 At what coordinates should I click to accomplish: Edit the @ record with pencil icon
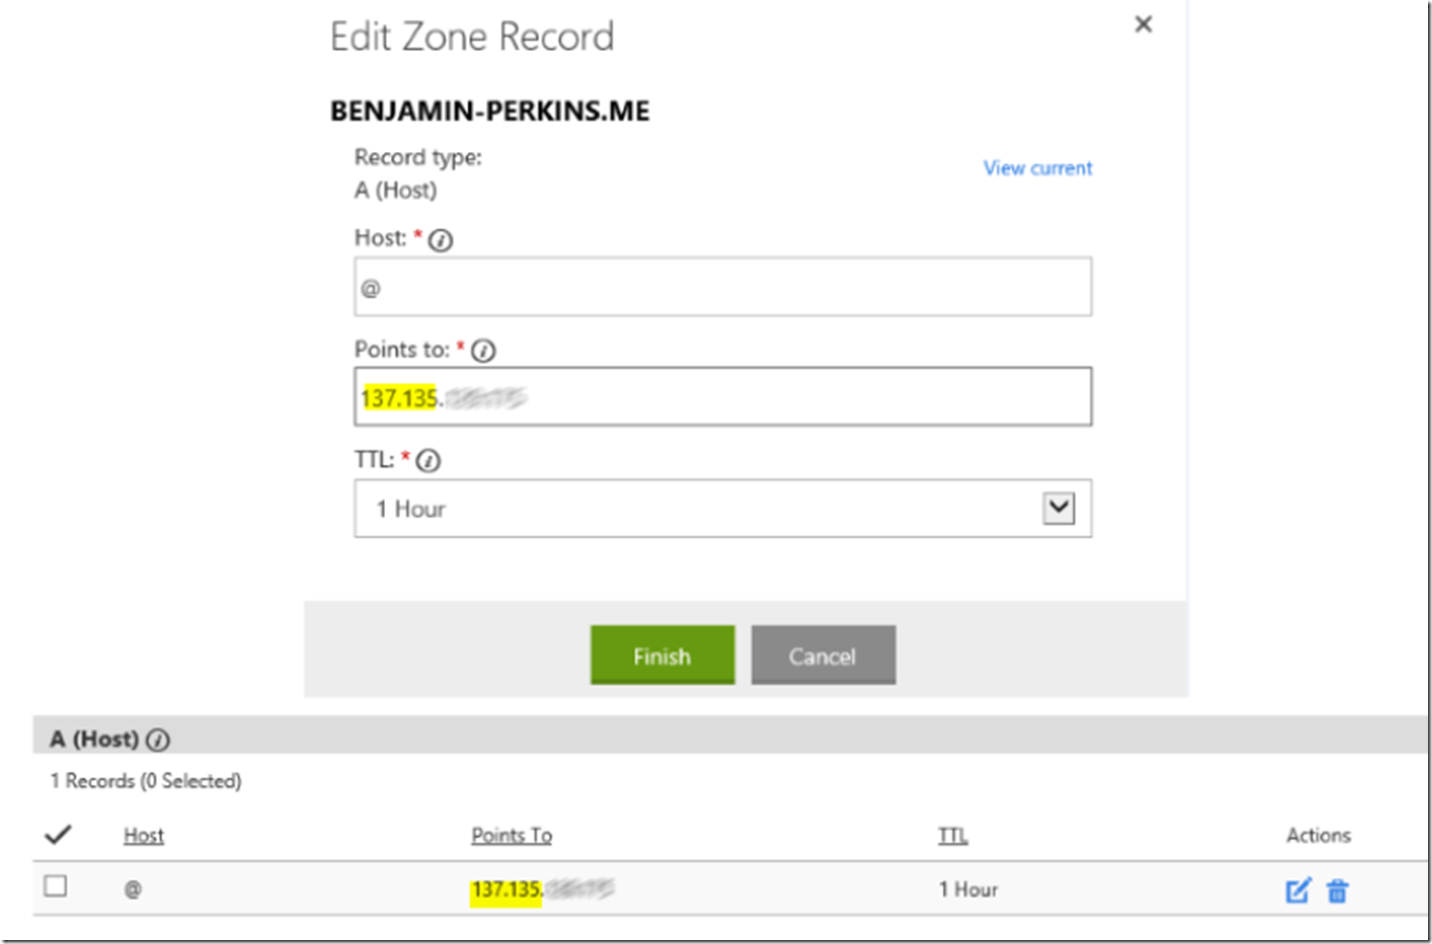pyautogui.click(x=1297, y=890)
